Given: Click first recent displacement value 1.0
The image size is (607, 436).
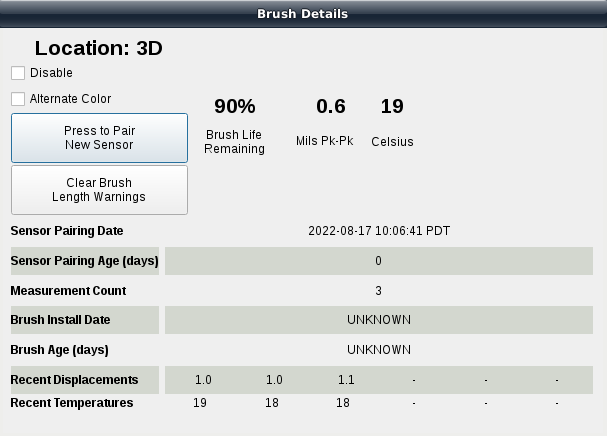Looking at the screenshot, I should click(x=203, y=380).
